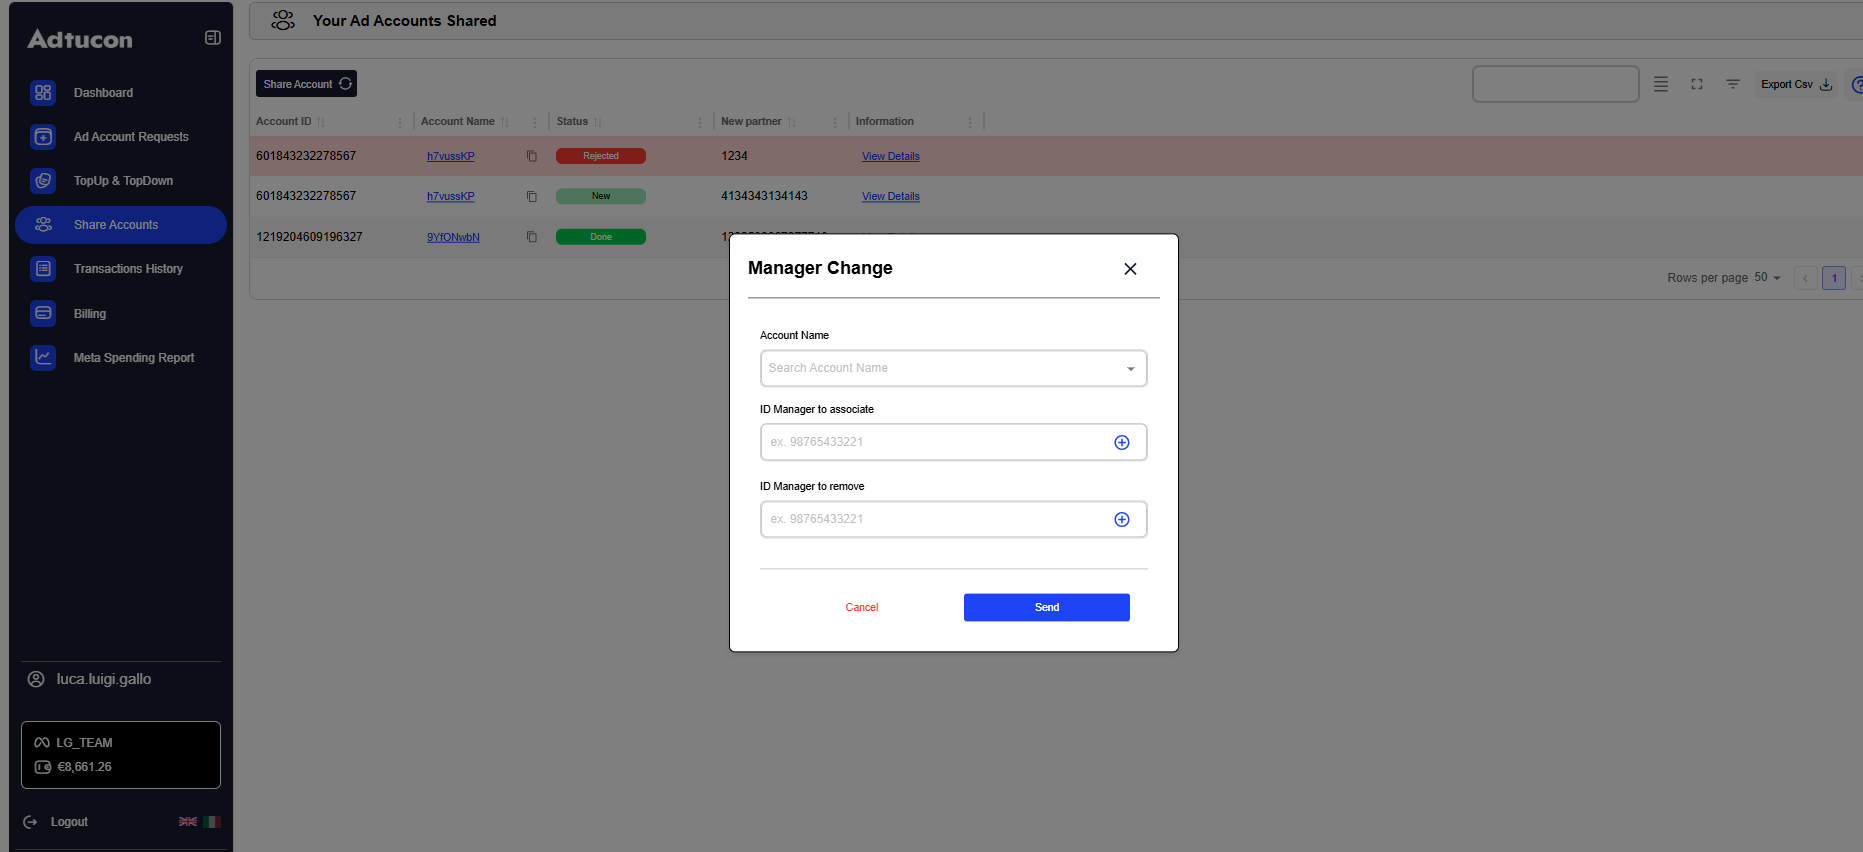Open the table filter icon
This screenshot has width=1863, height=852.
[x=1733, y=85]
